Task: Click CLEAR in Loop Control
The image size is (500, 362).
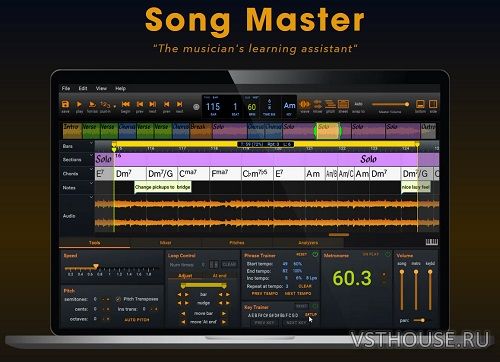Action: pos(229,264)
